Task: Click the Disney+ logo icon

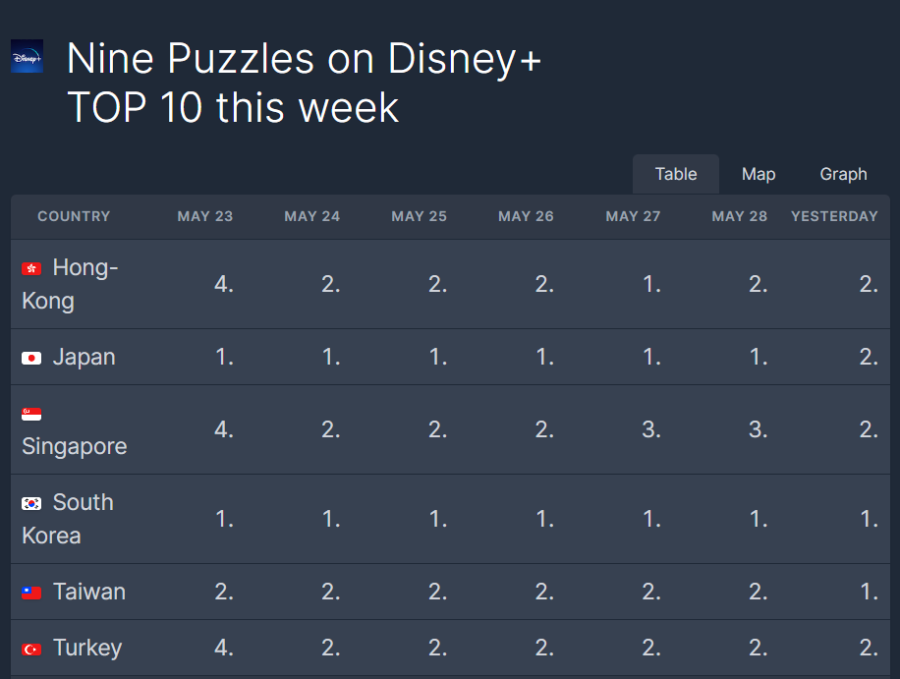Action: pyautogui.click(x=27, y=56)
